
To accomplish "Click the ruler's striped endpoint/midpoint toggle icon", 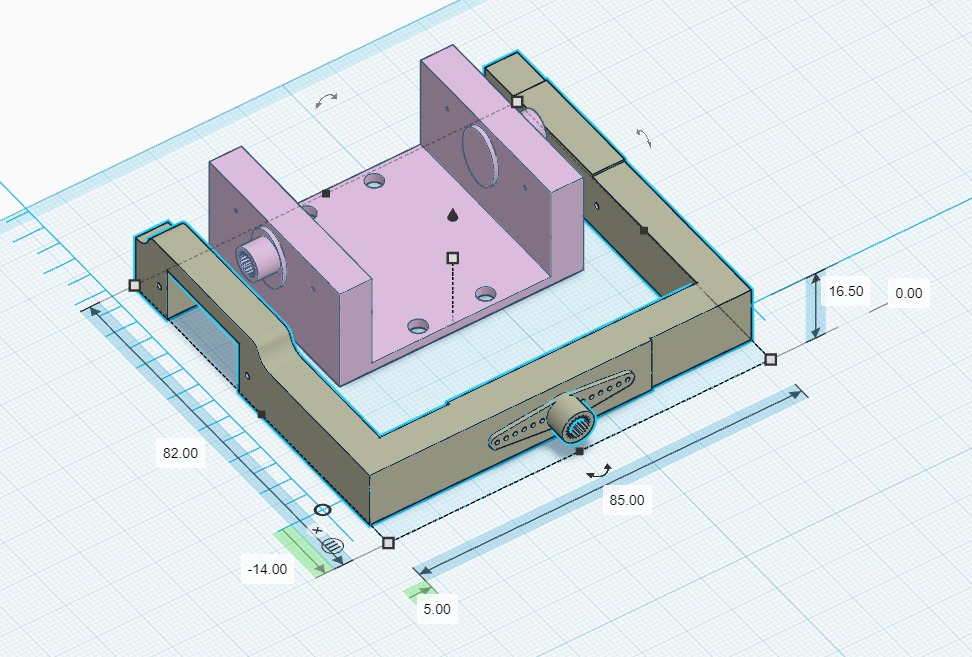I will pyautogui.click(x=332, y=545).
